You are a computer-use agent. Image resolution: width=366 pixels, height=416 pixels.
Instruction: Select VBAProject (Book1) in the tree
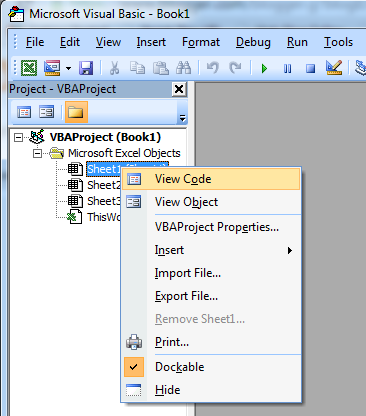click(x=105, y=137)
